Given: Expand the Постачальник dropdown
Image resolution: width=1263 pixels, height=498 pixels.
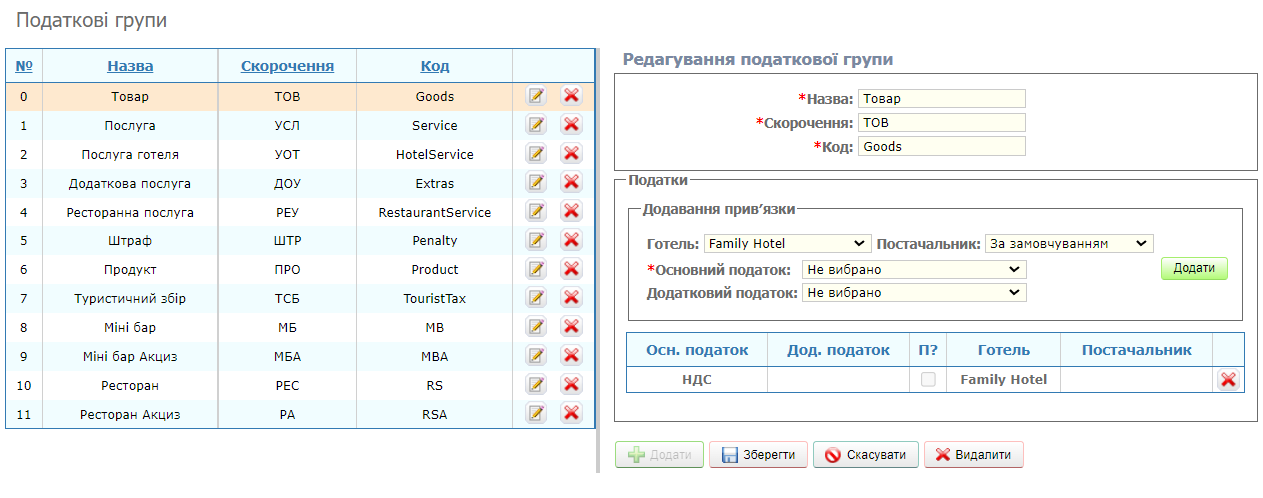Looking at the screenshot, I should point(1068,244).
